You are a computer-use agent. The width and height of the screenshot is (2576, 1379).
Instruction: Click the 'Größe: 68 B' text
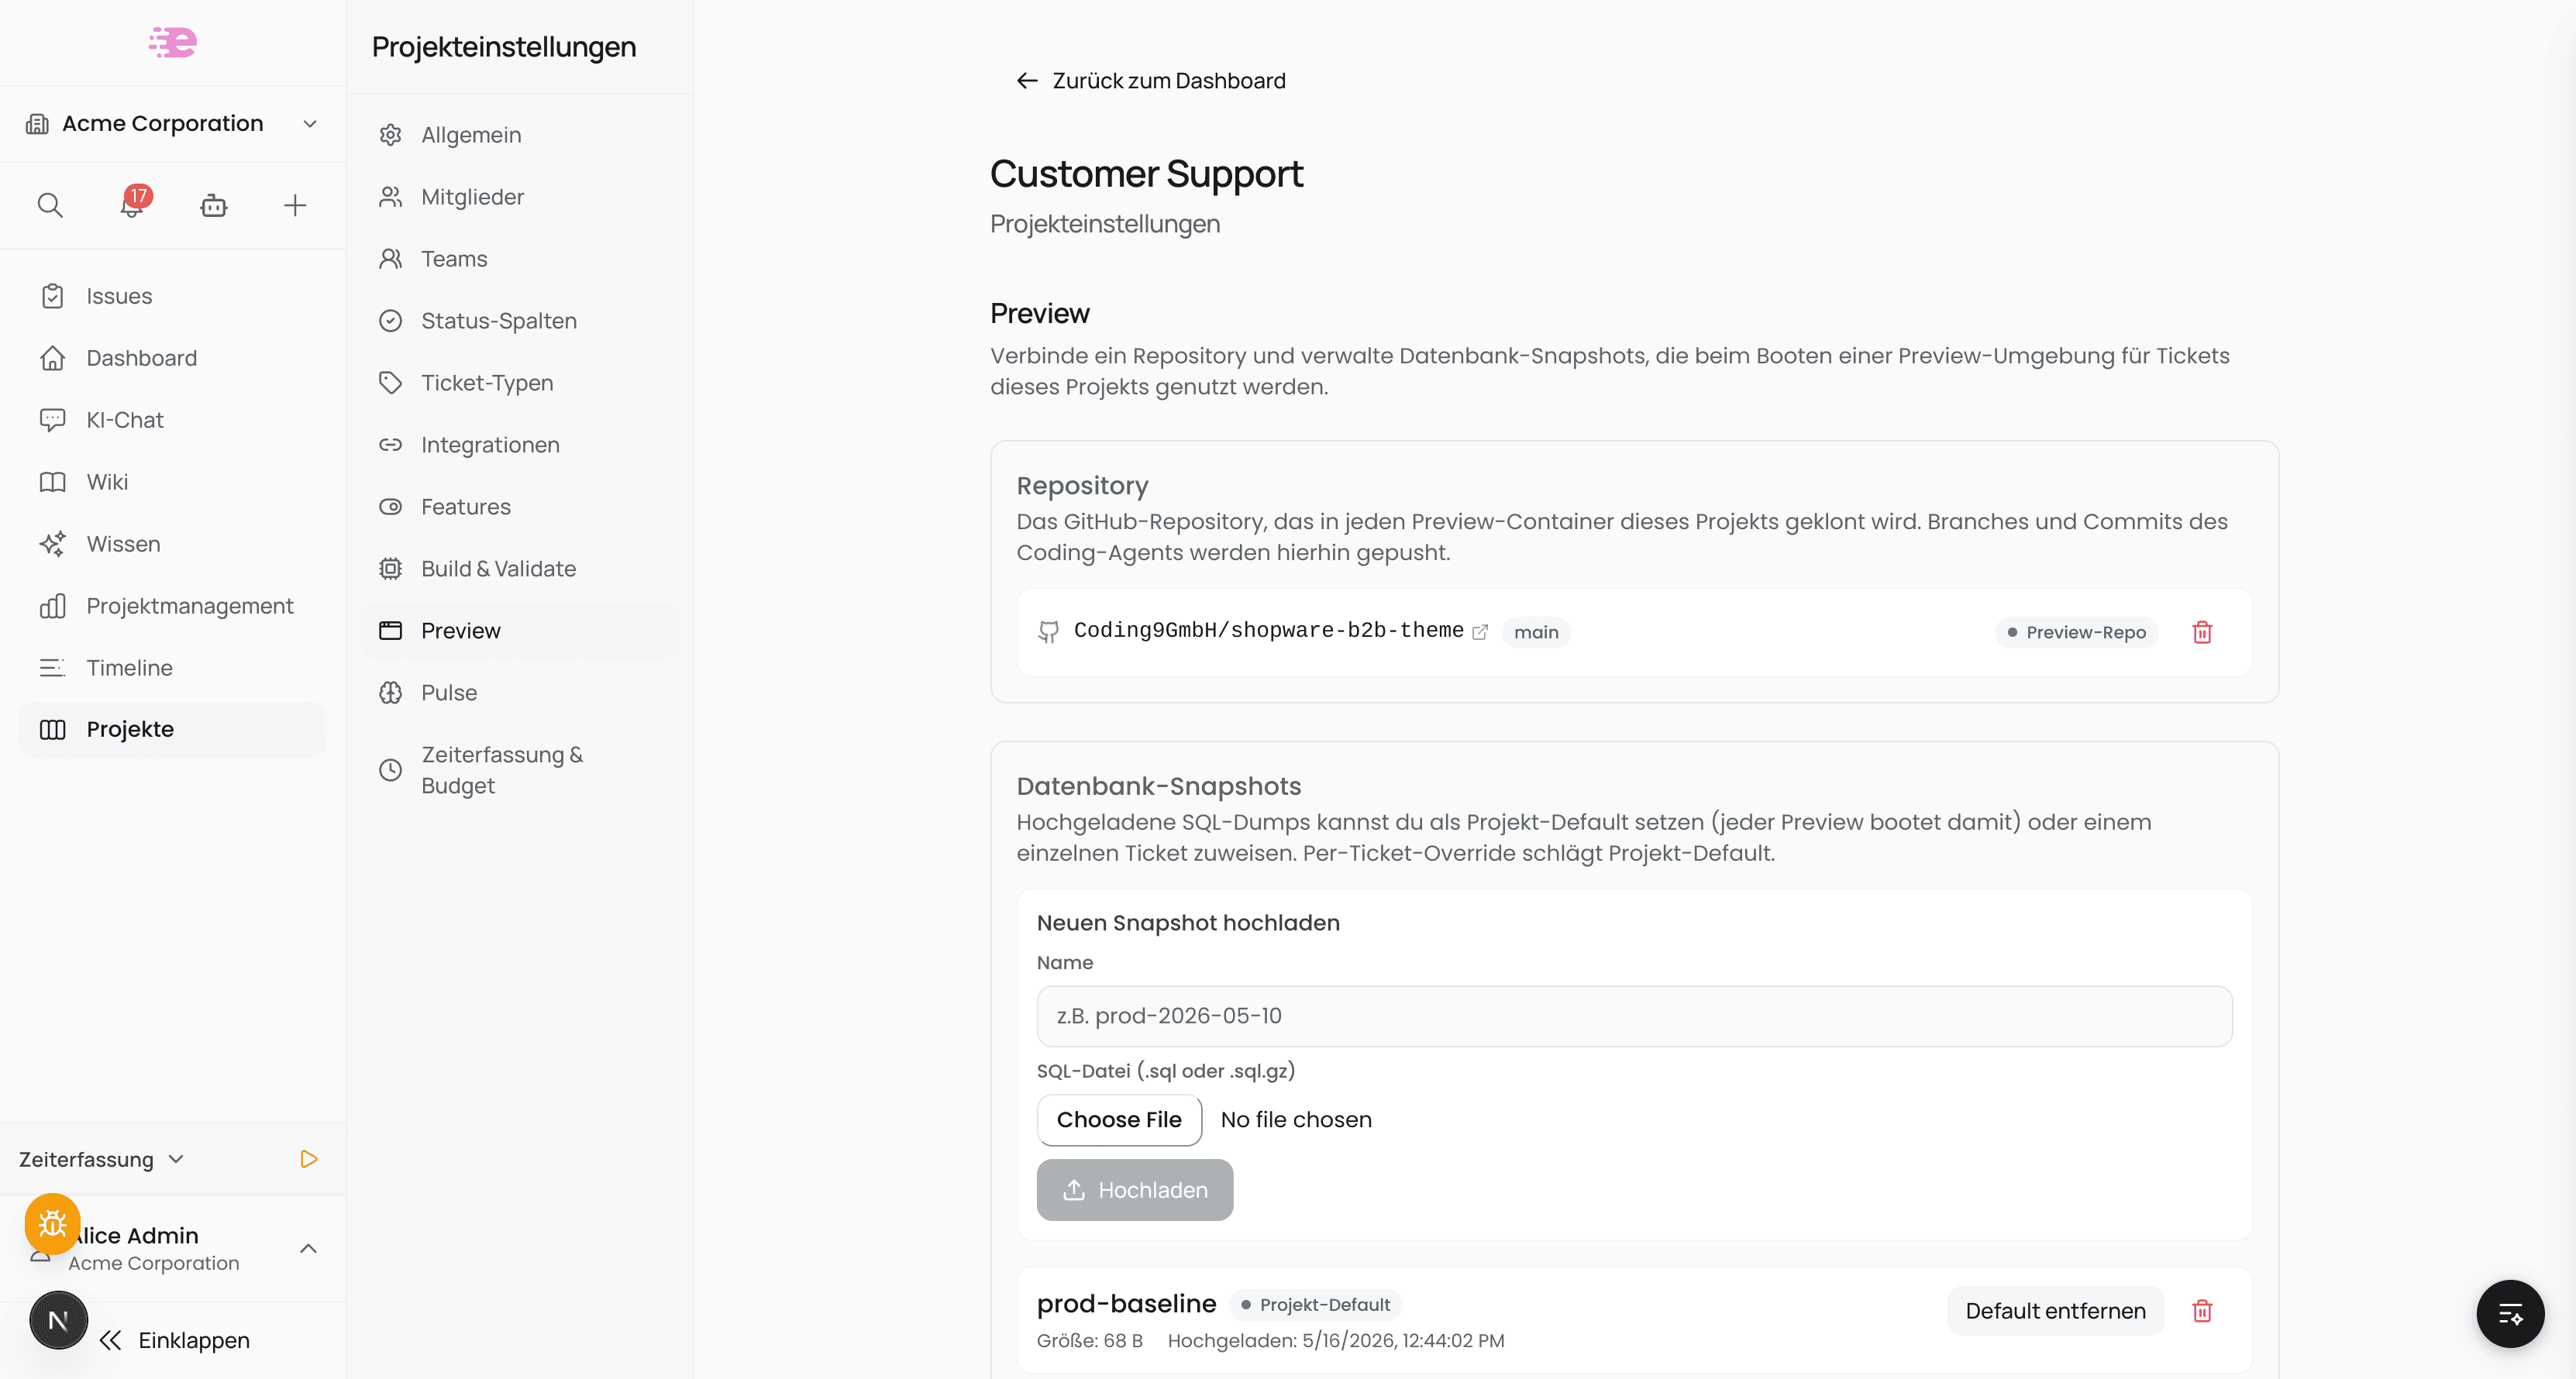[1089, 1341]
